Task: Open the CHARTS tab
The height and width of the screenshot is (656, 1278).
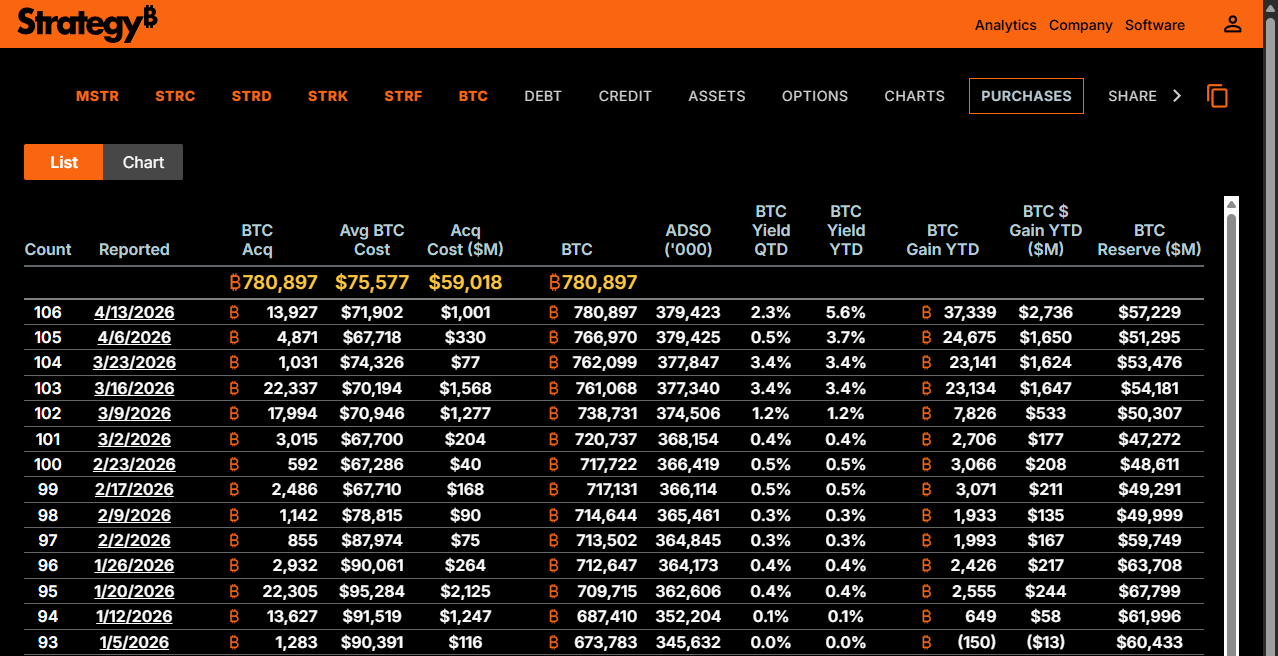Action: point(914,96)
